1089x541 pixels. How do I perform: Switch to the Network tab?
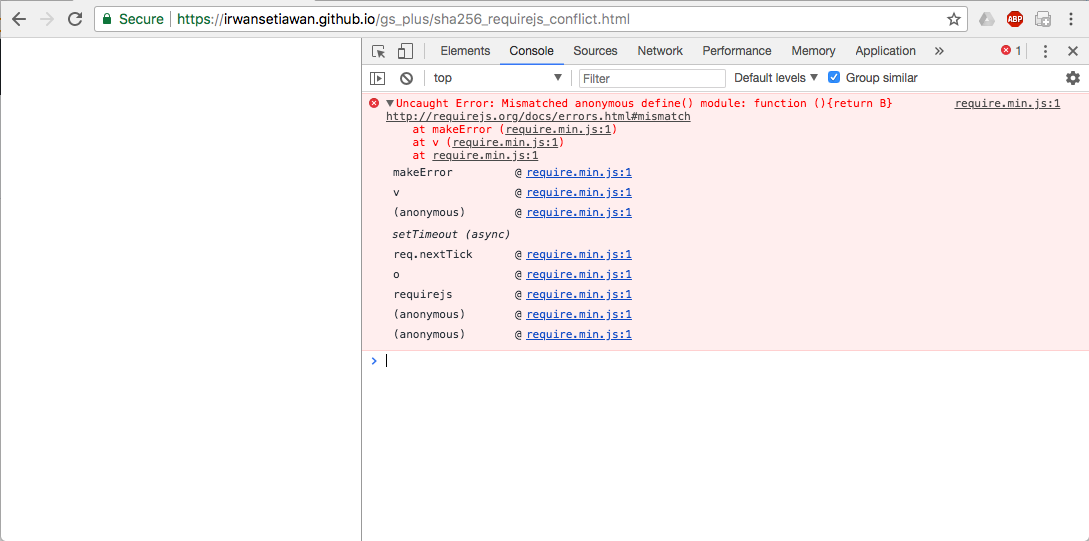(x=660, y=51)
